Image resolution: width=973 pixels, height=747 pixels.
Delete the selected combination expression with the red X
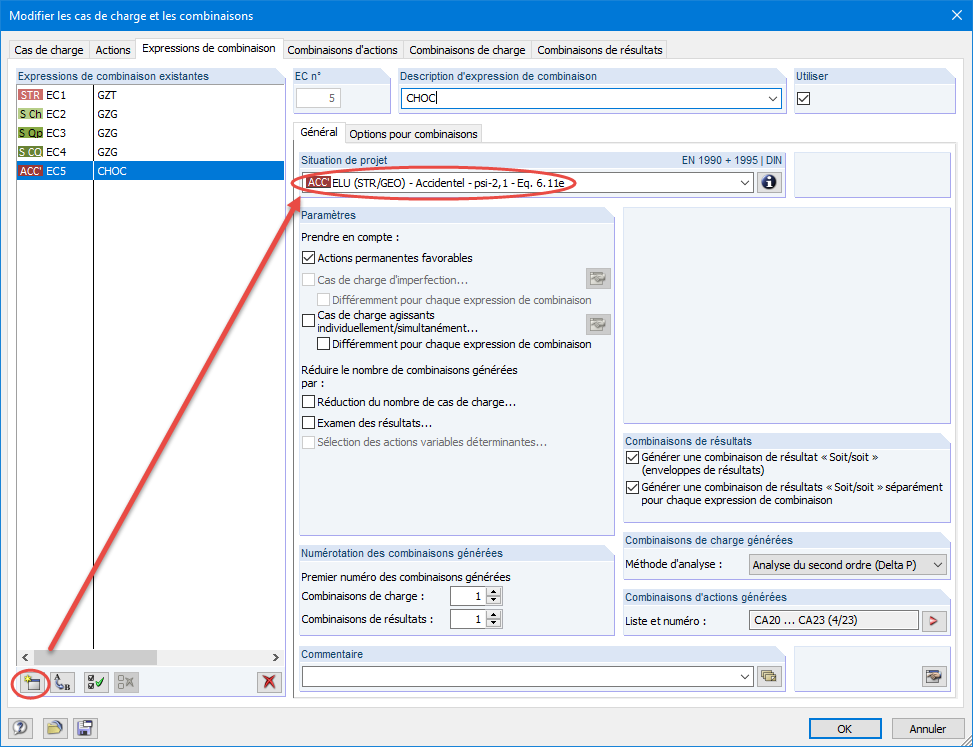pyautogui.click(x=269, y=682)
